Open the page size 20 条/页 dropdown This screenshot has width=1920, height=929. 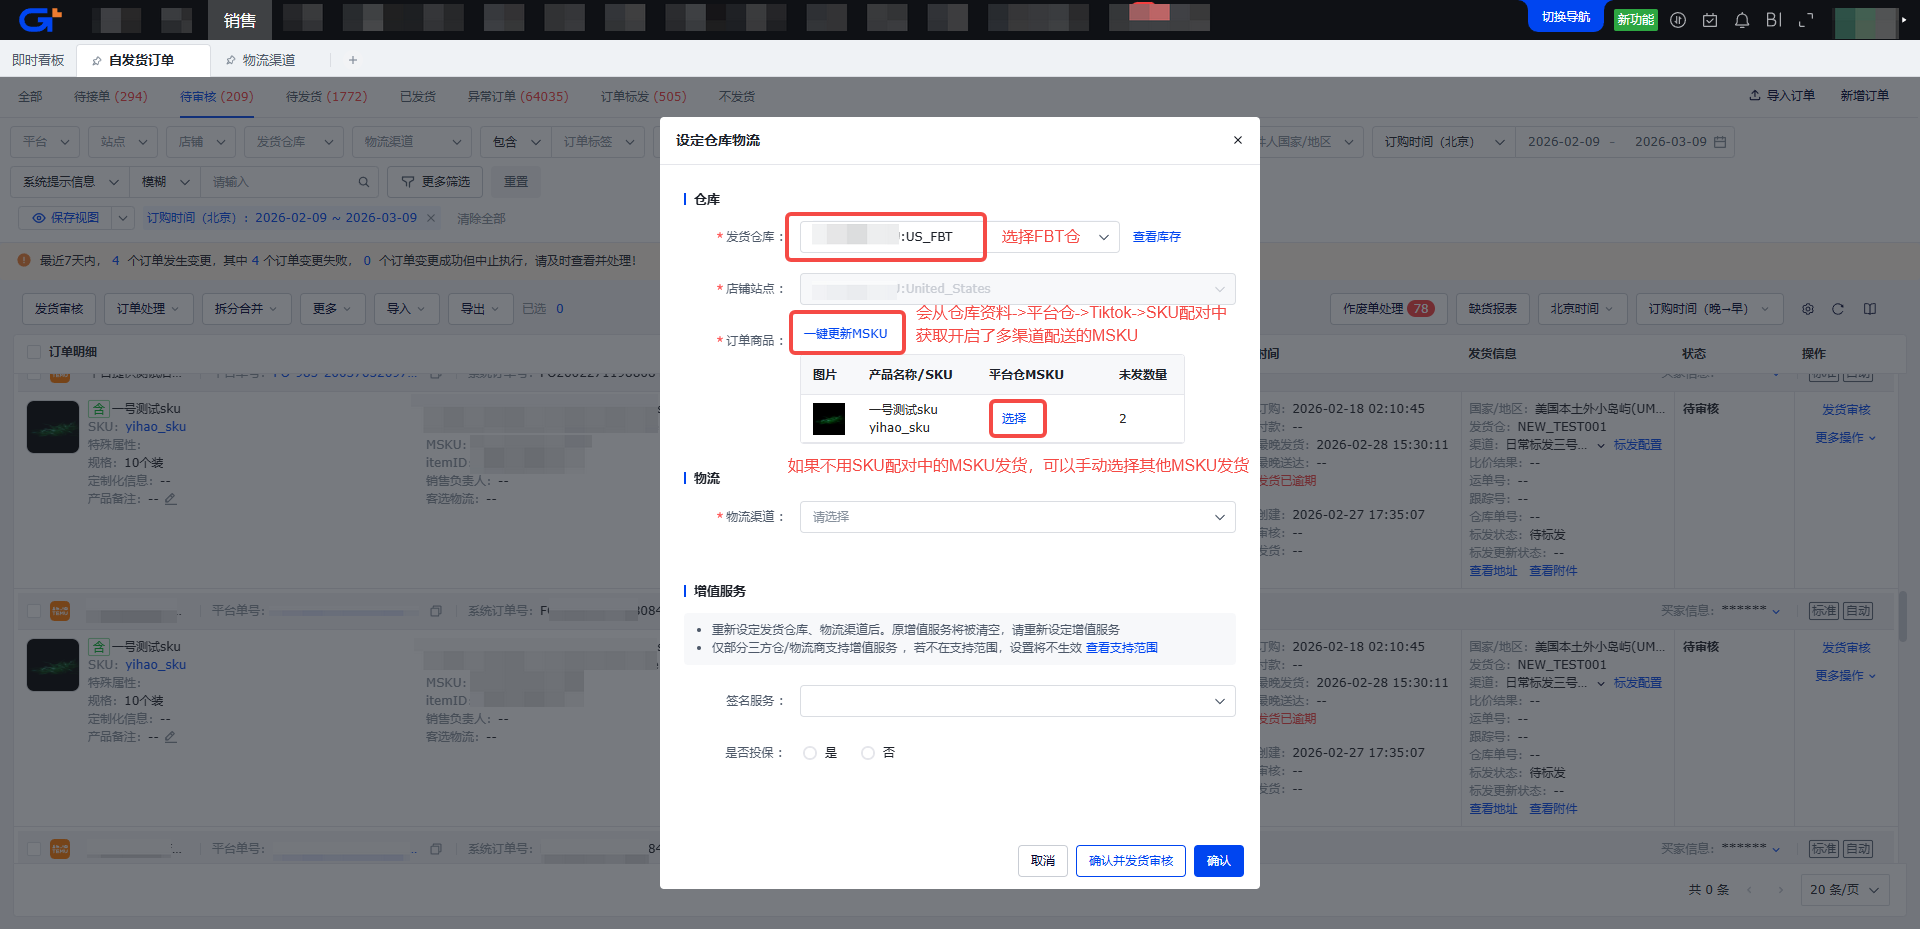1845,889
